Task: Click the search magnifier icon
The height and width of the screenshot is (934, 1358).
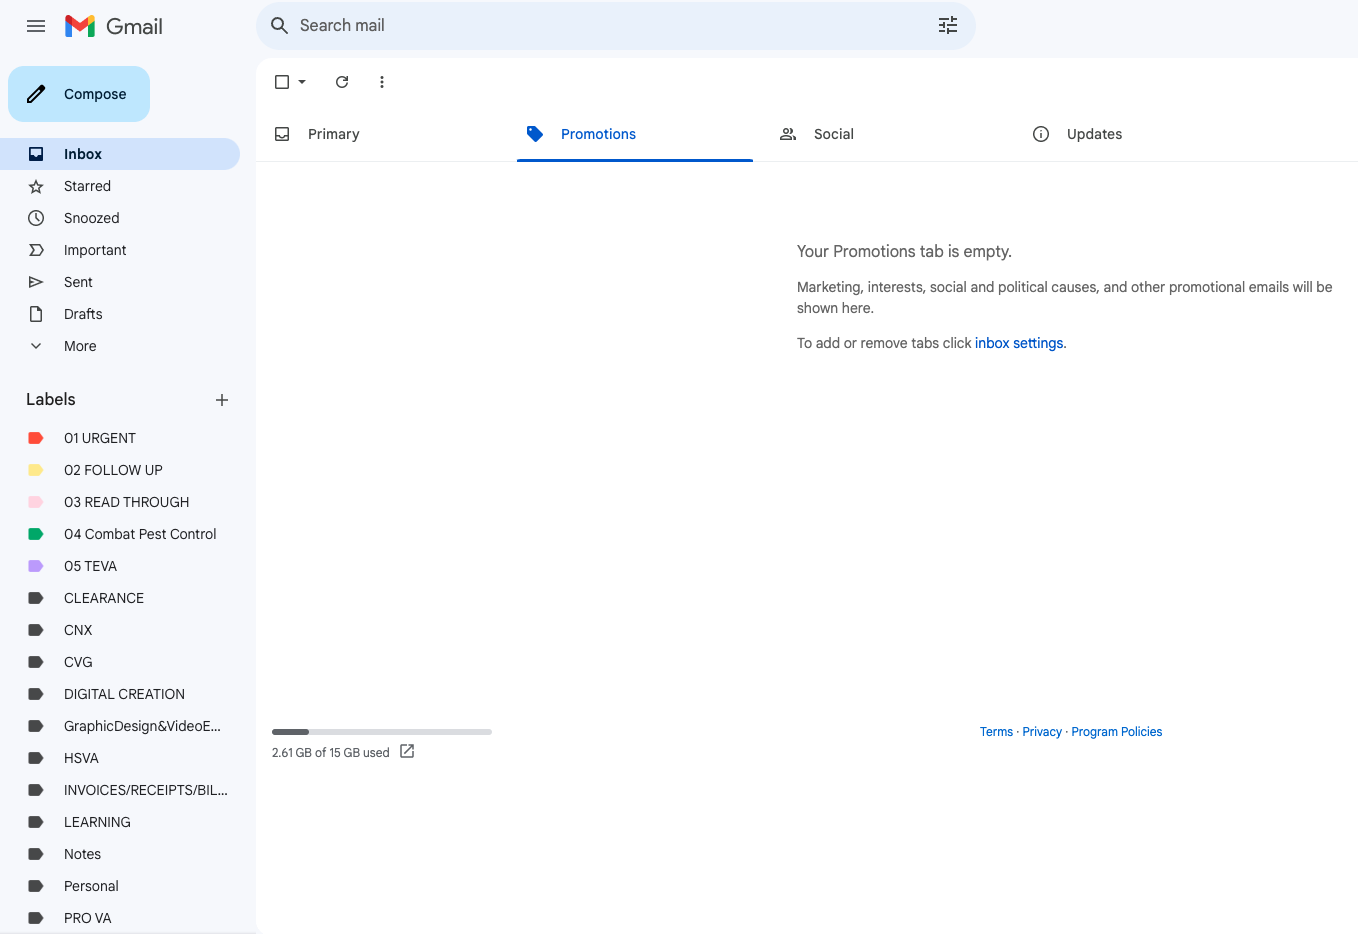Action: 280,26
